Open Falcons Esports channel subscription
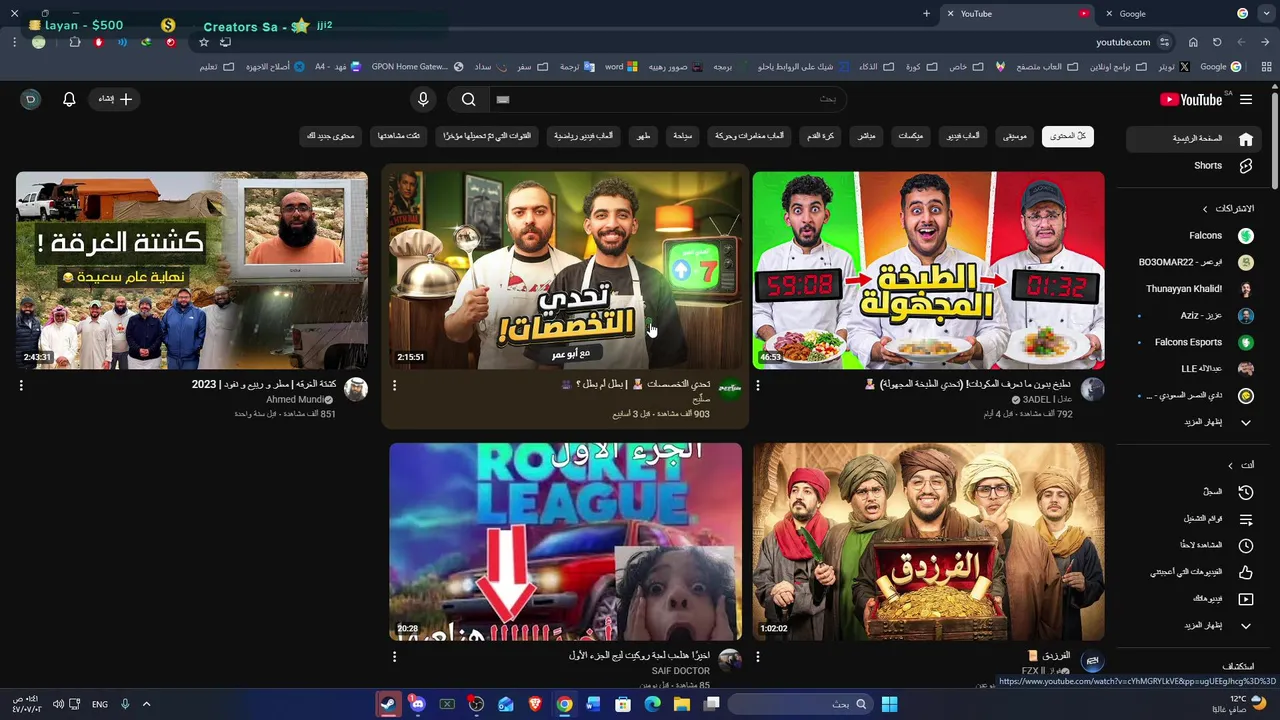 click(1196, 342)
